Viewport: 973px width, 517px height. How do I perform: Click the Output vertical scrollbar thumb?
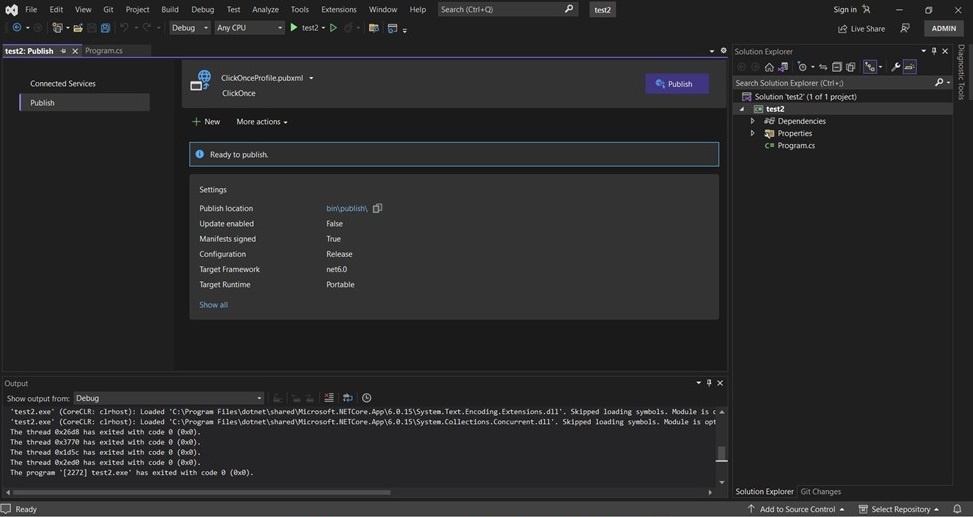[721, 454]
